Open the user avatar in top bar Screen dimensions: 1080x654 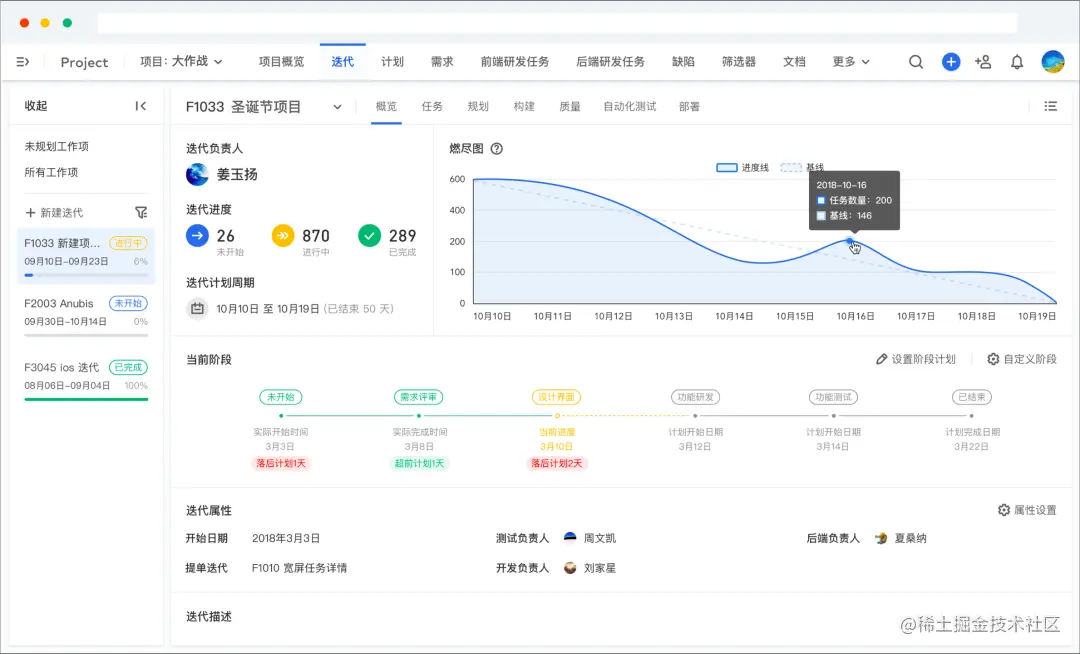1052,62
